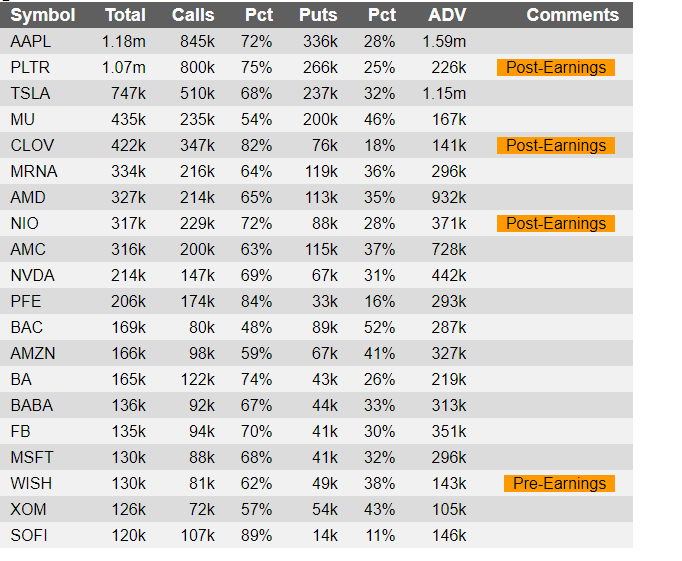Screen dimensions: 682x561
Task: Select the 89% calls percentage for SOFI
Action: 257,536
